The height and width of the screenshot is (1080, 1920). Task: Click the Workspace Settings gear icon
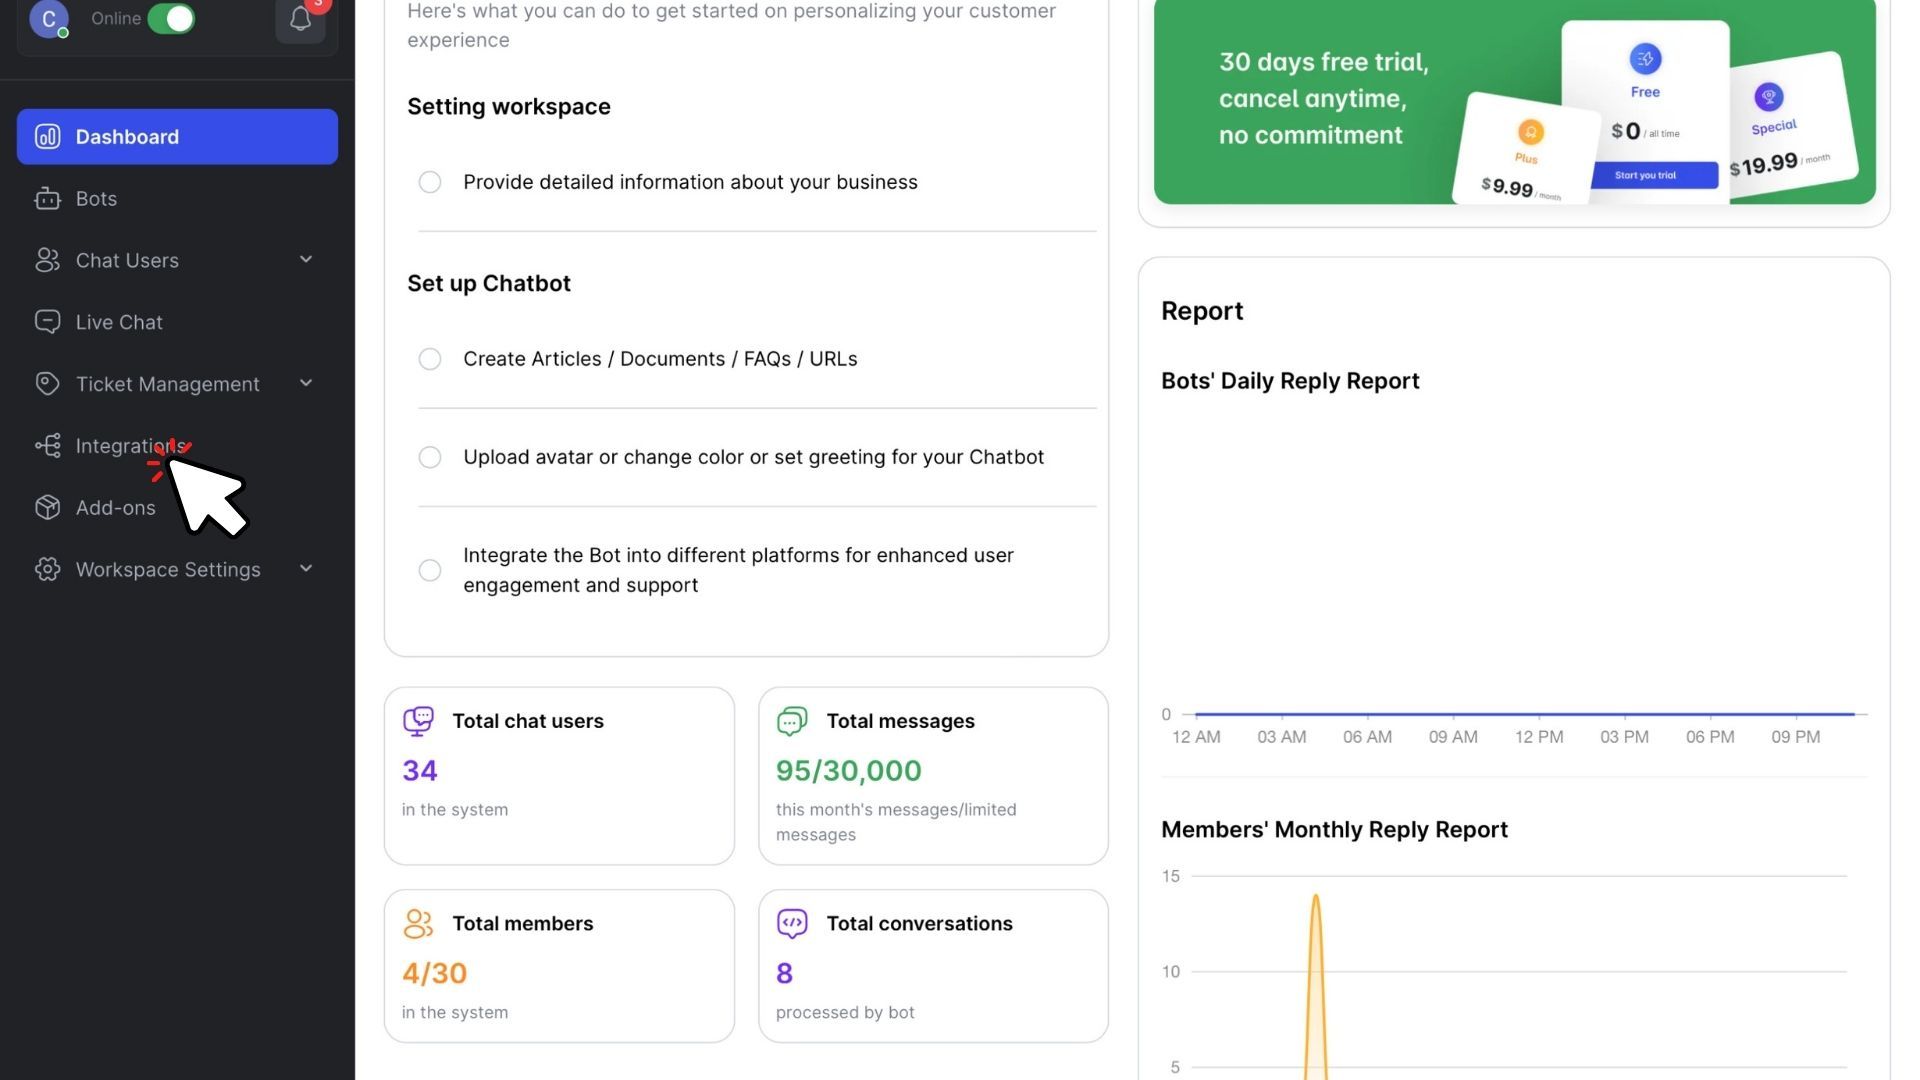click(x=47, y=569)
